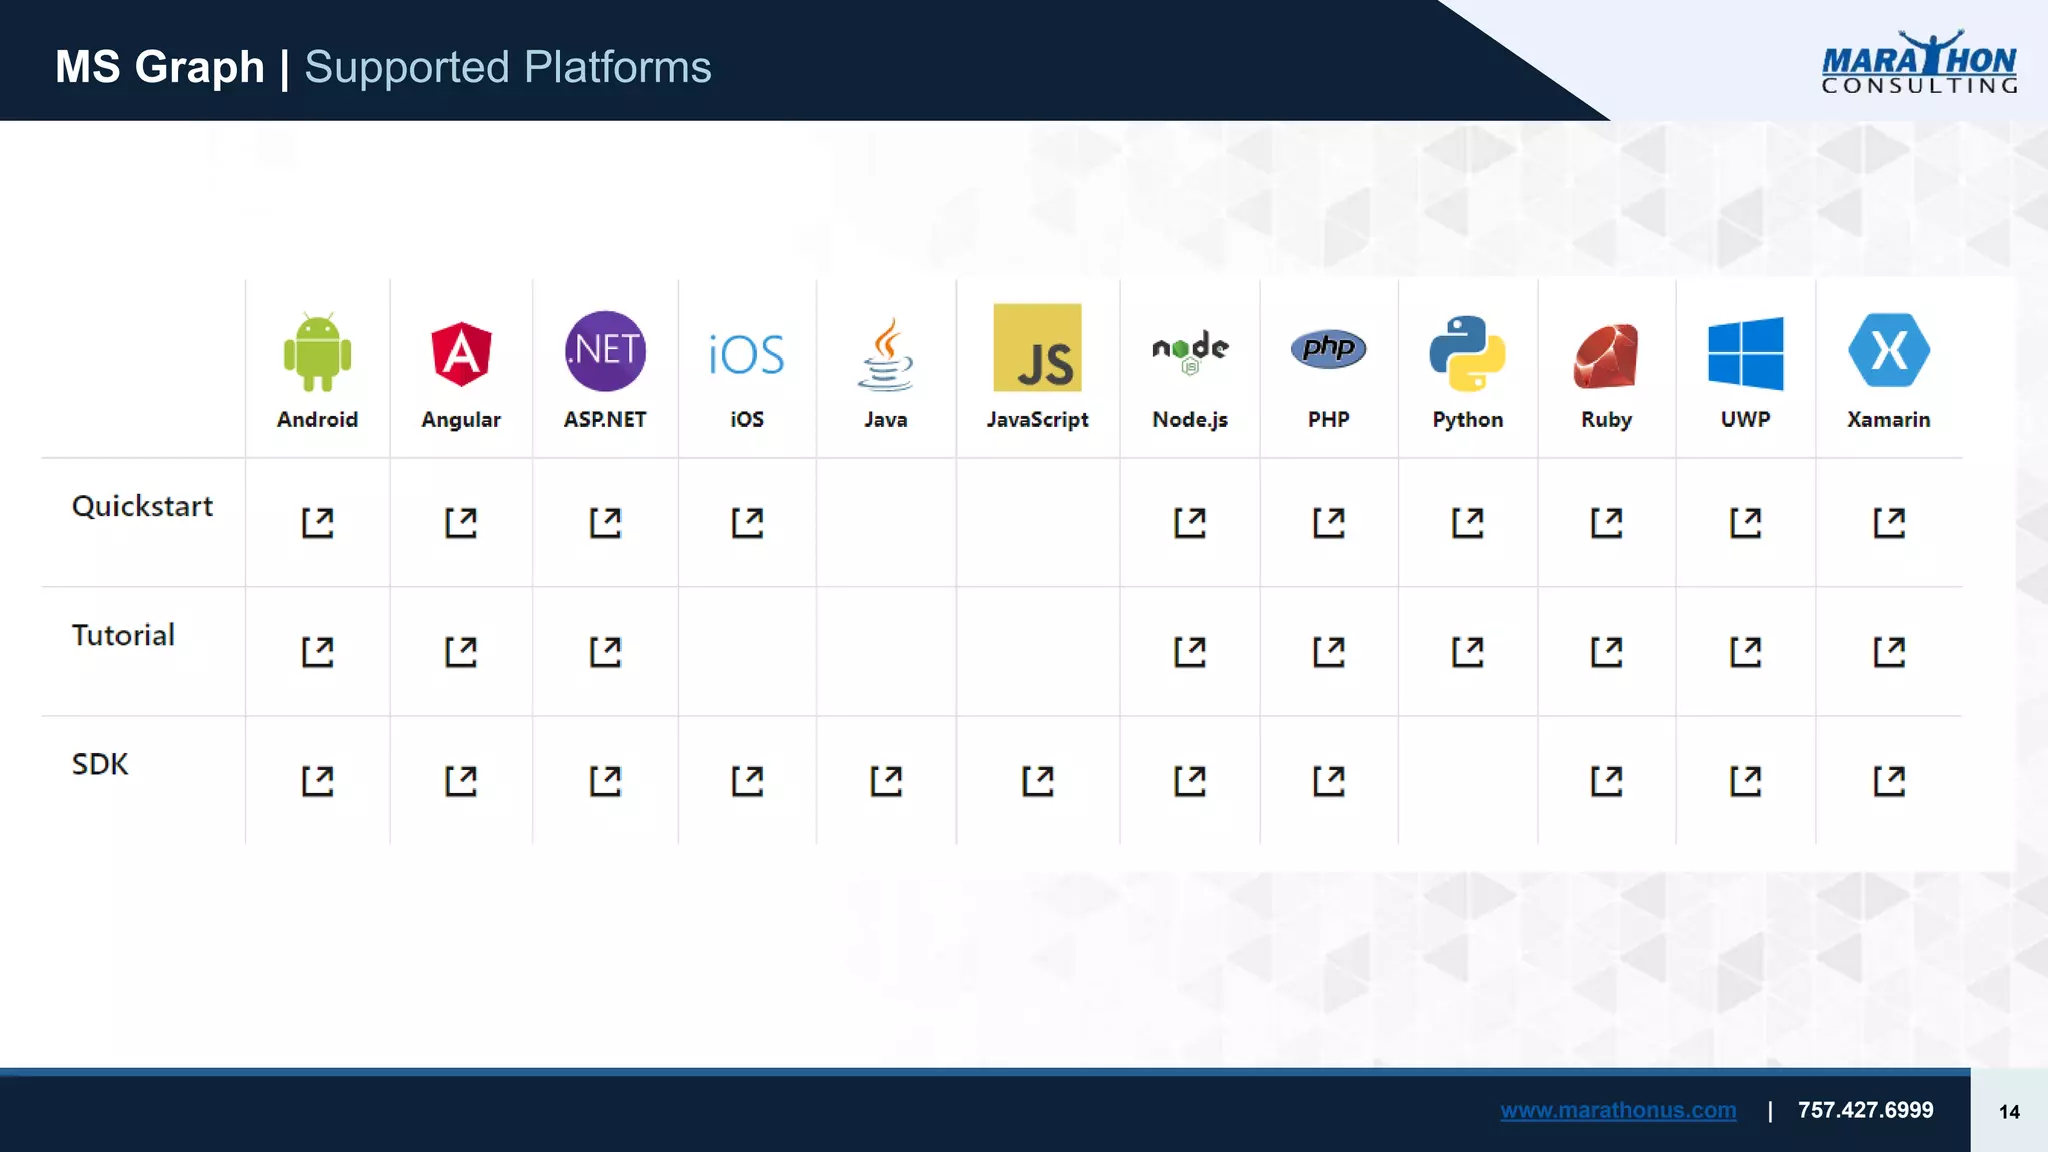Open the SDK link for UWP

coord(1746,781)
